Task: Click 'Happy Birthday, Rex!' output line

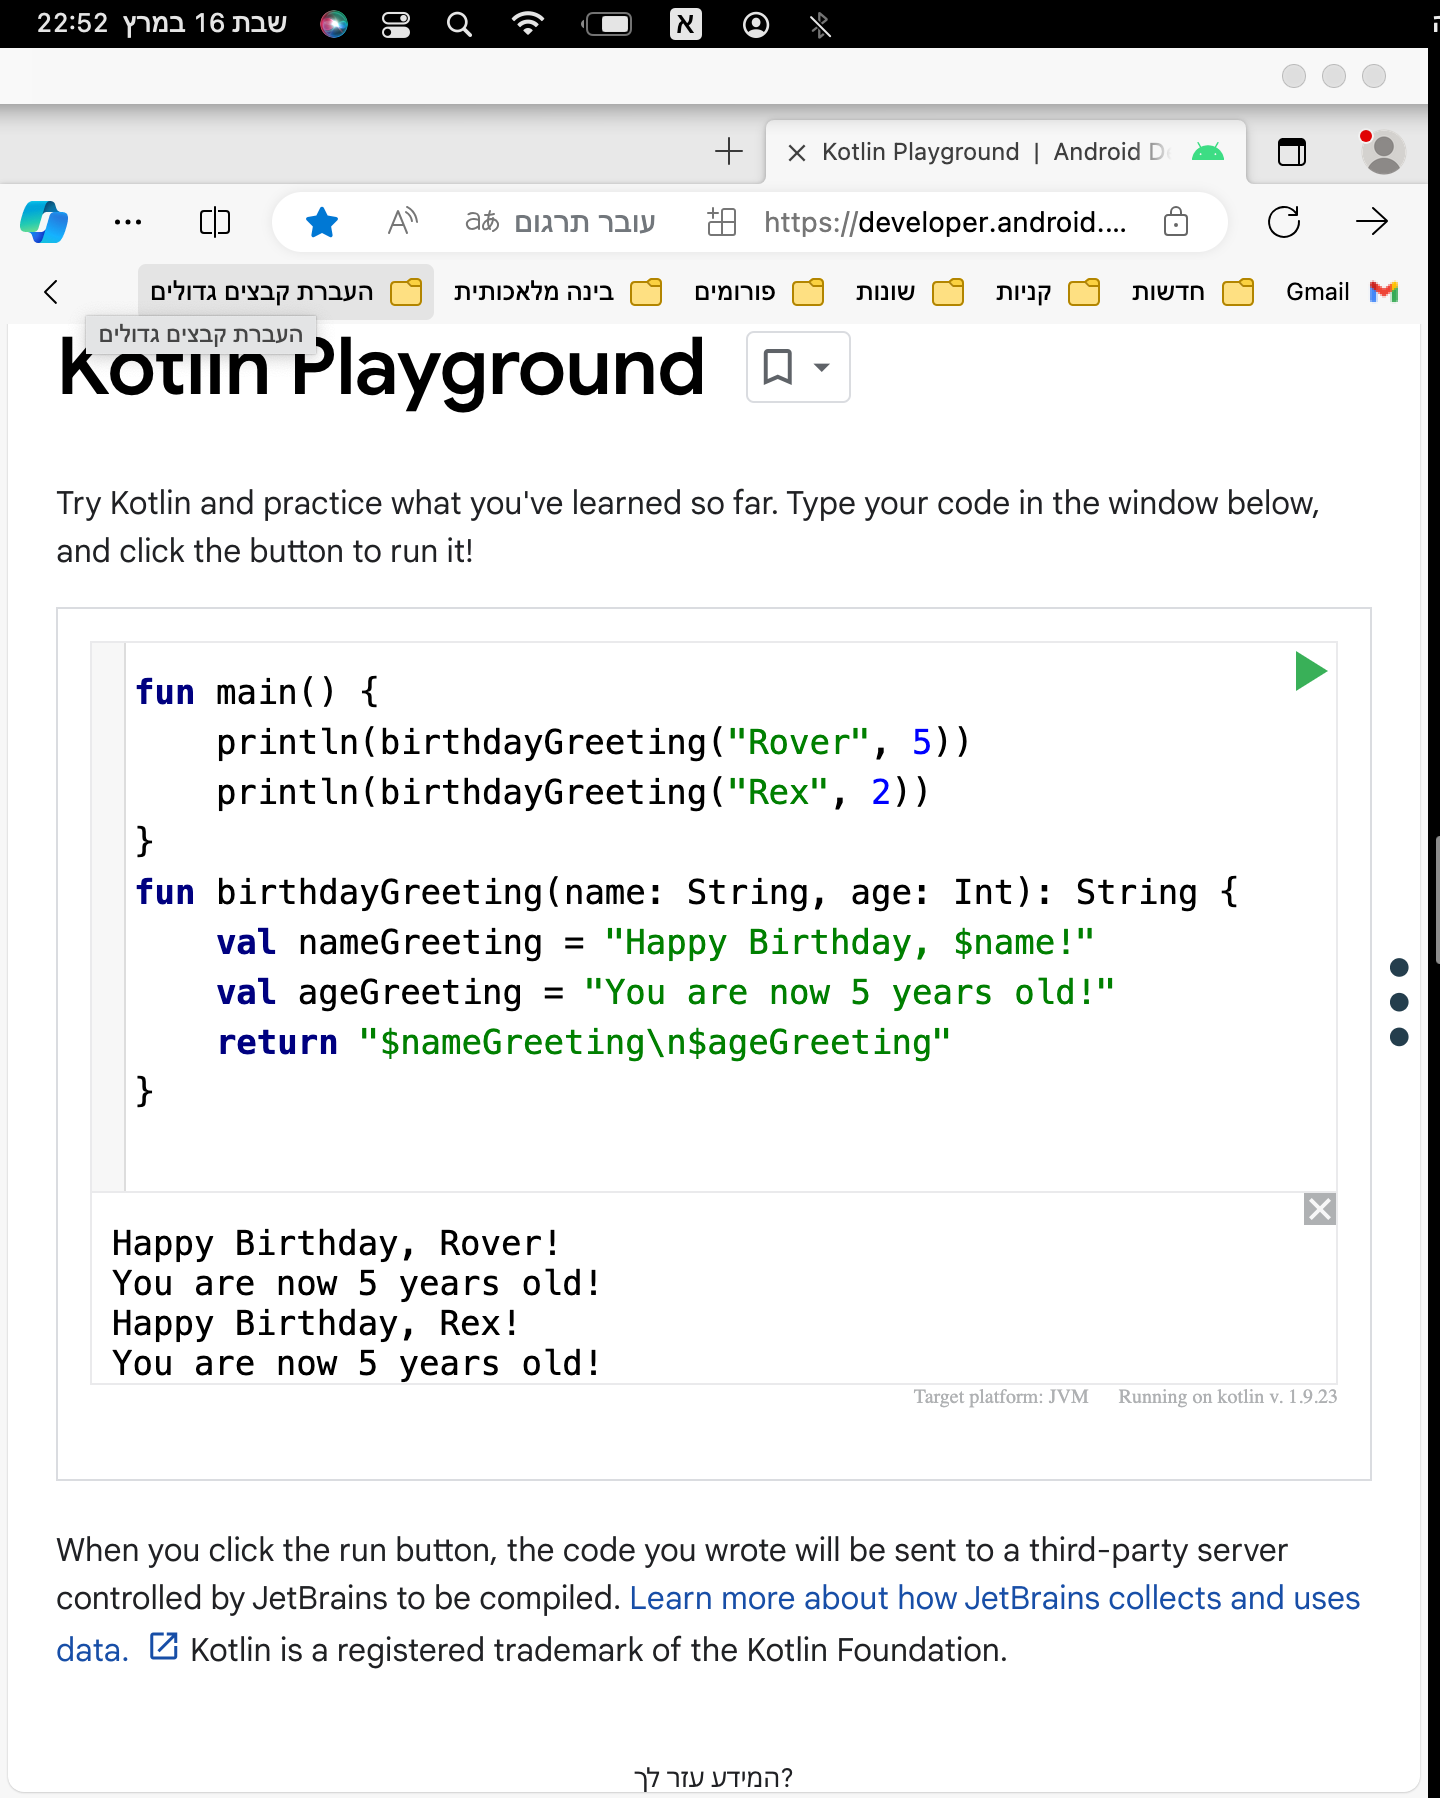Action: (x=316, y=1323)
